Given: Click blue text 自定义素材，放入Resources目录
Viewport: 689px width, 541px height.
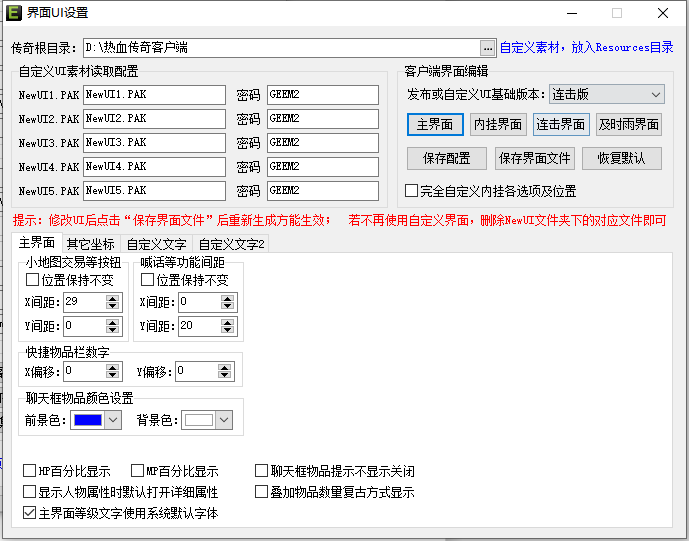Looking at the screenshot, I should pos(587,47).
